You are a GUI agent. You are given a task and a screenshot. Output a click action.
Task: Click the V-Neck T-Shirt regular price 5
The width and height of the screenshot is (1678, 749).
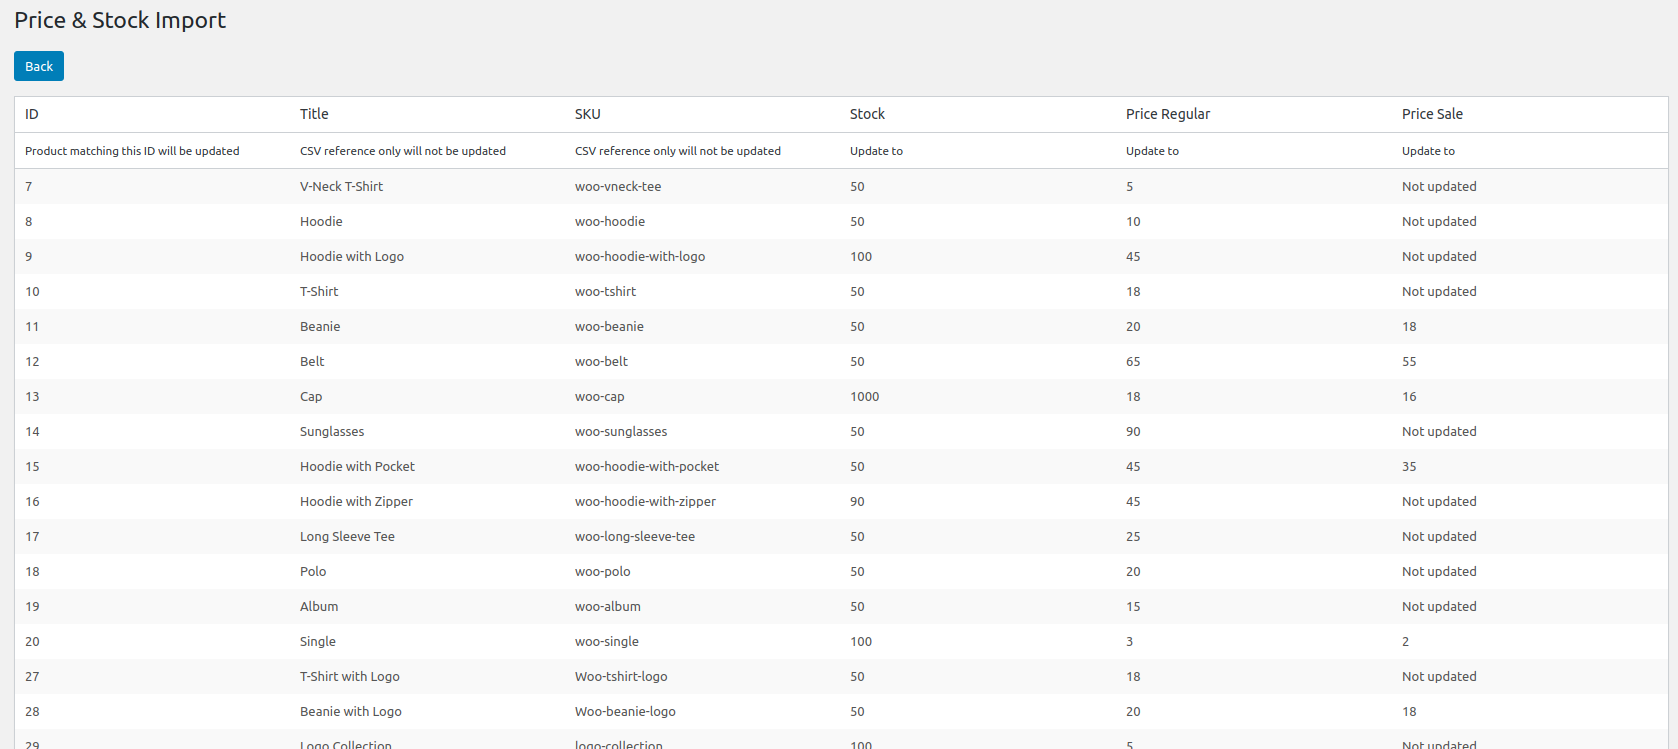click(1130, 186)
